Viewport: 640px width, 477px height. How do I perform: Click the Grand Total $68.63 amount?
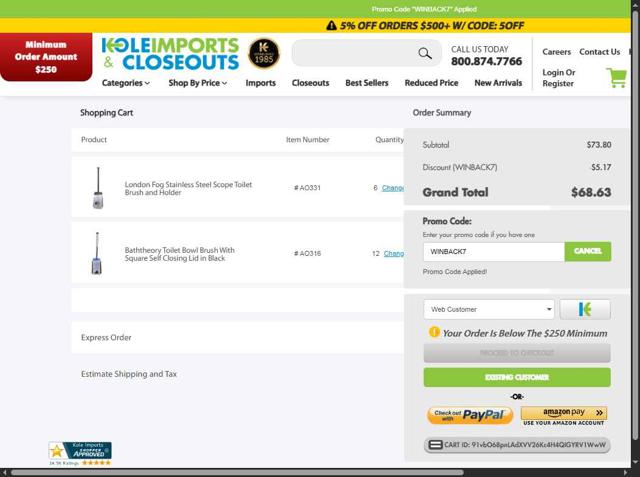click(x=591, y=192)
